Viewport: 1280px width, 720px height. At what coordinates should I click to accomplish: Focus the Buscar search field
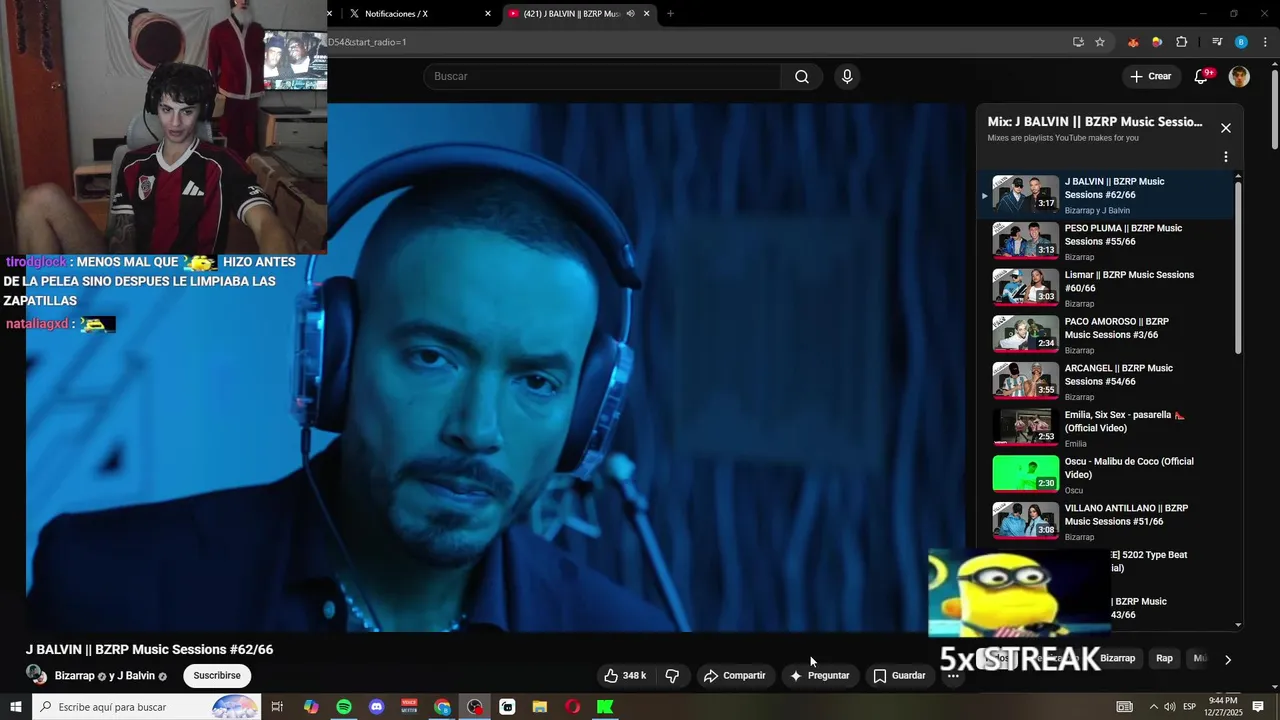[602, 77]
